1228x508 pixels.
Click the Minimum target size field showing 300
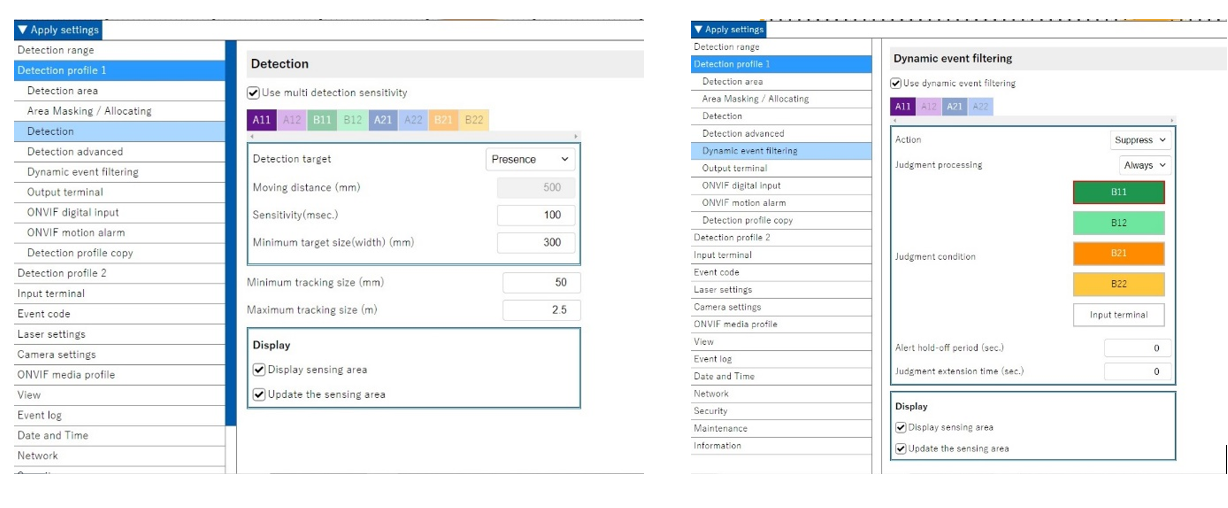pos(536,242)
